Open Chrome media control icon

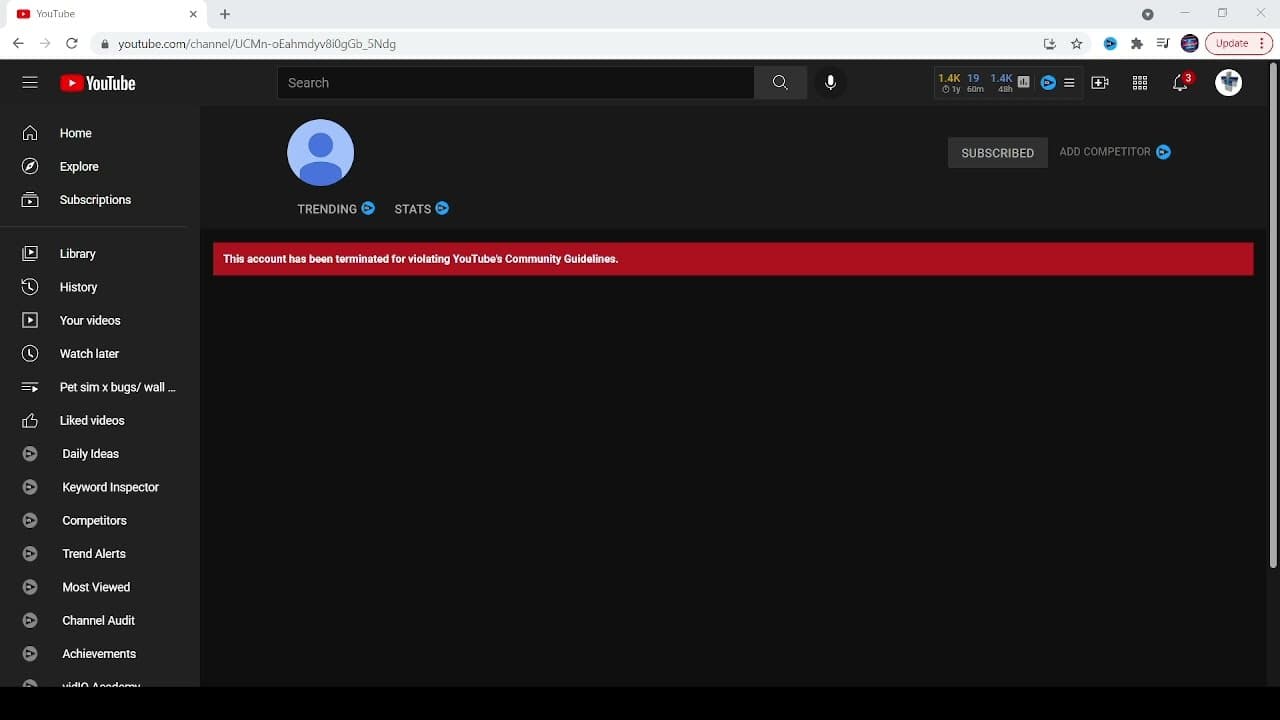pos(1163,44)
